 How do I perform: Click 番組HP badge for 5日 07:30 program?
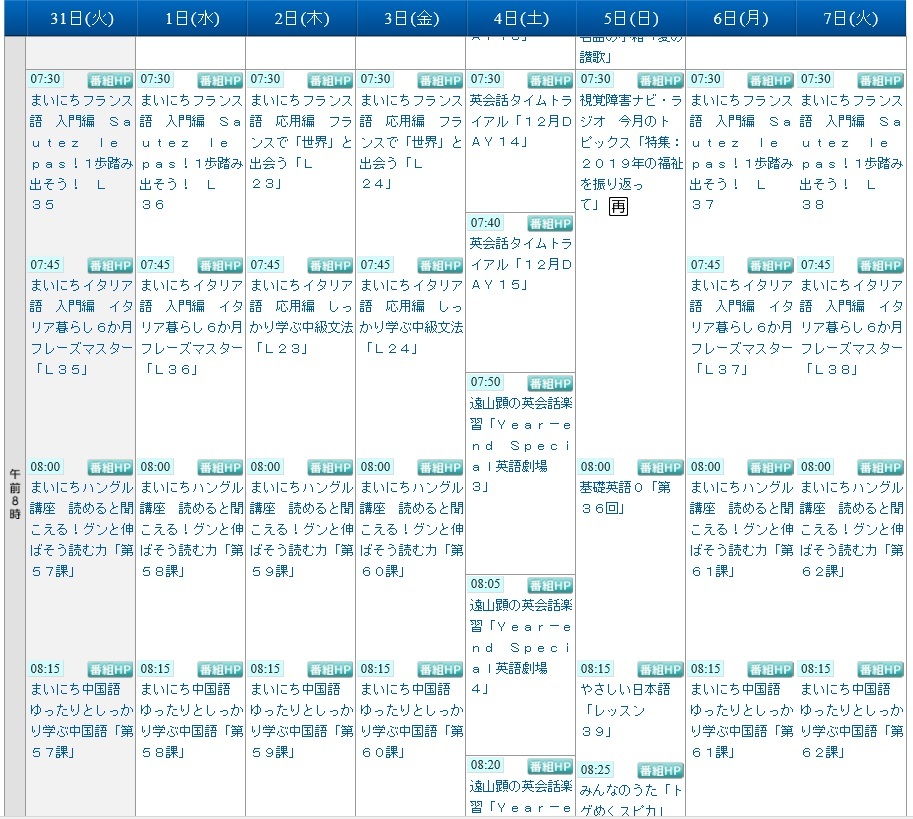tap(660, 80)
